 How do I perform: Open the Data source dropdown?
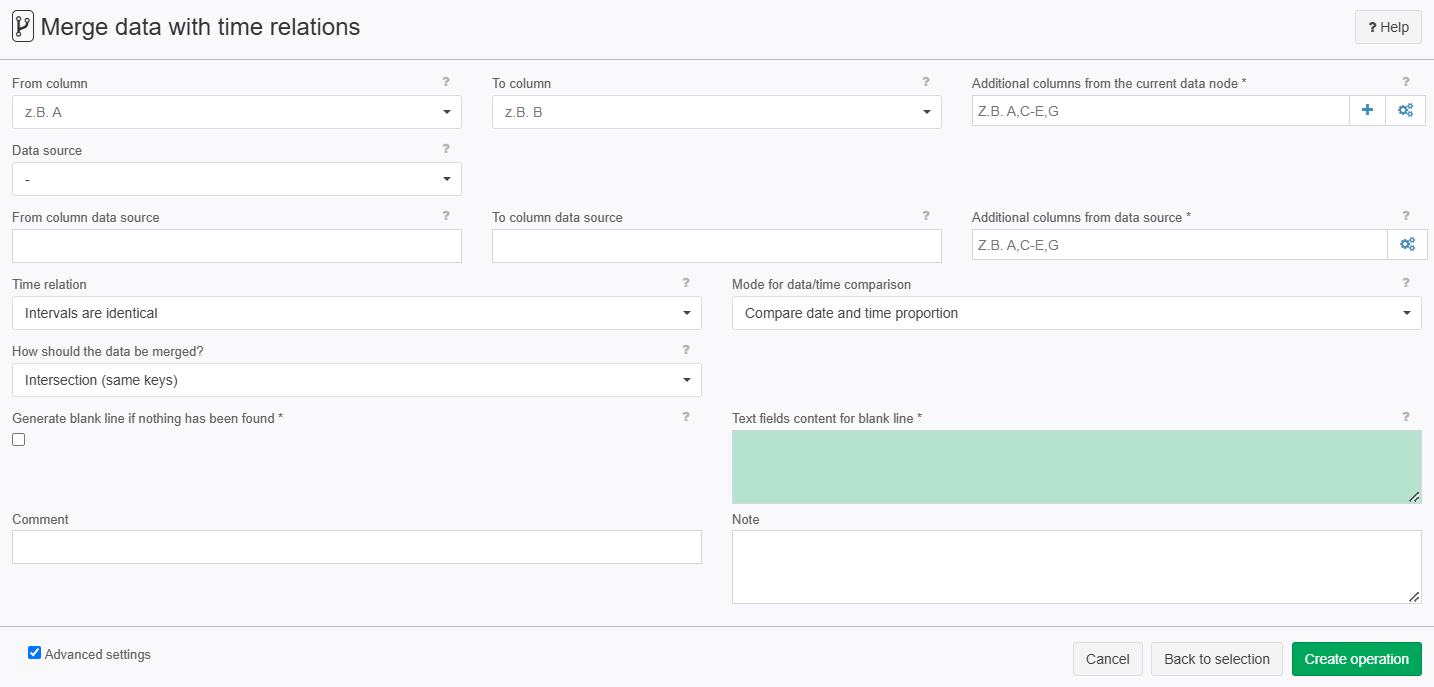point(237,179)
